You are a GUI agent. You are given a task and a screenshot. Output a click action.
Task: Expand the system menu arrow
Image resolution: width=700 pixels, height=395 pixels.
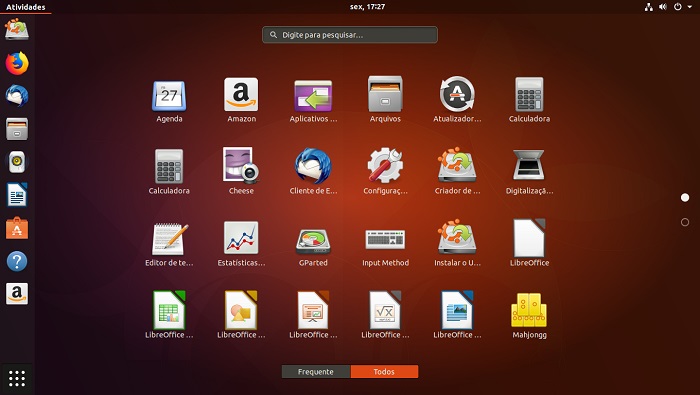(x=690, y=7)
